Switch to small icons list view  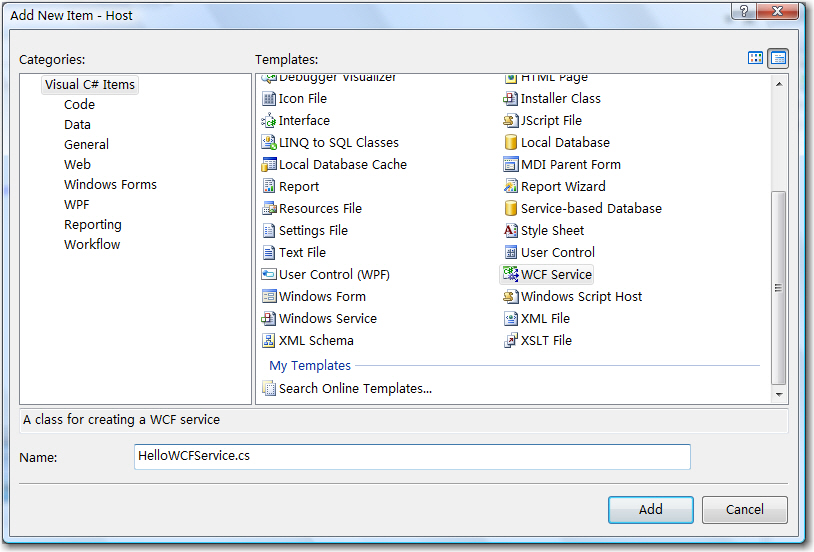click(x=778, y=58)
